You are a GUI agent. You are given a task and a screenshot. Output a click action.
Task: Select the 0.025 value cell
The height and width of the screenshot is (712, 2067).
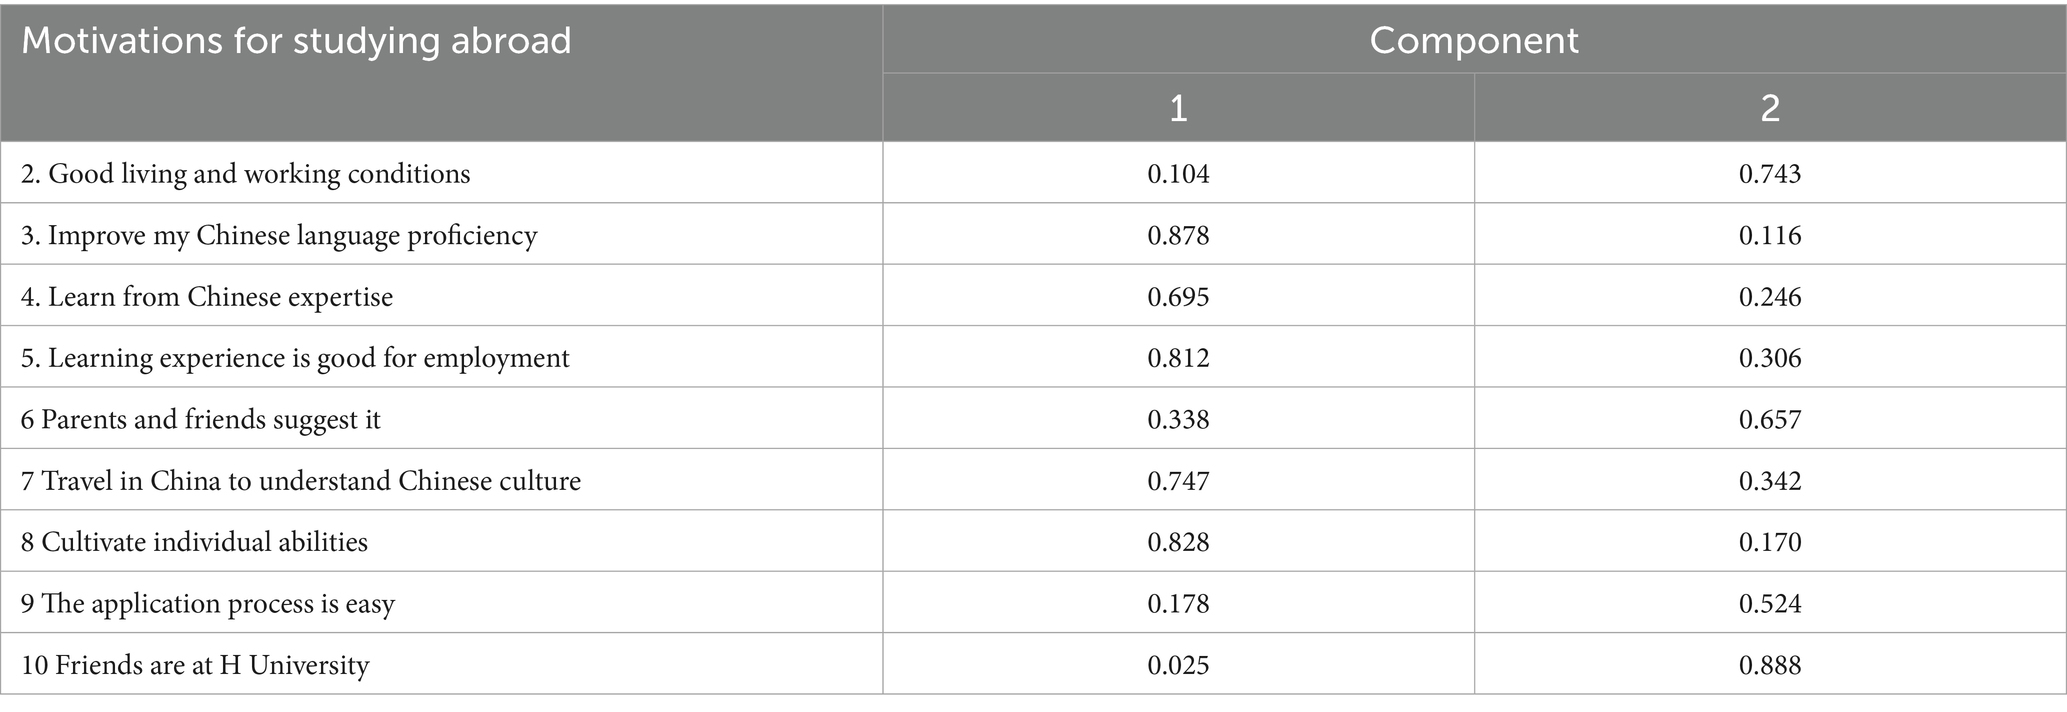coord(1178,665)
